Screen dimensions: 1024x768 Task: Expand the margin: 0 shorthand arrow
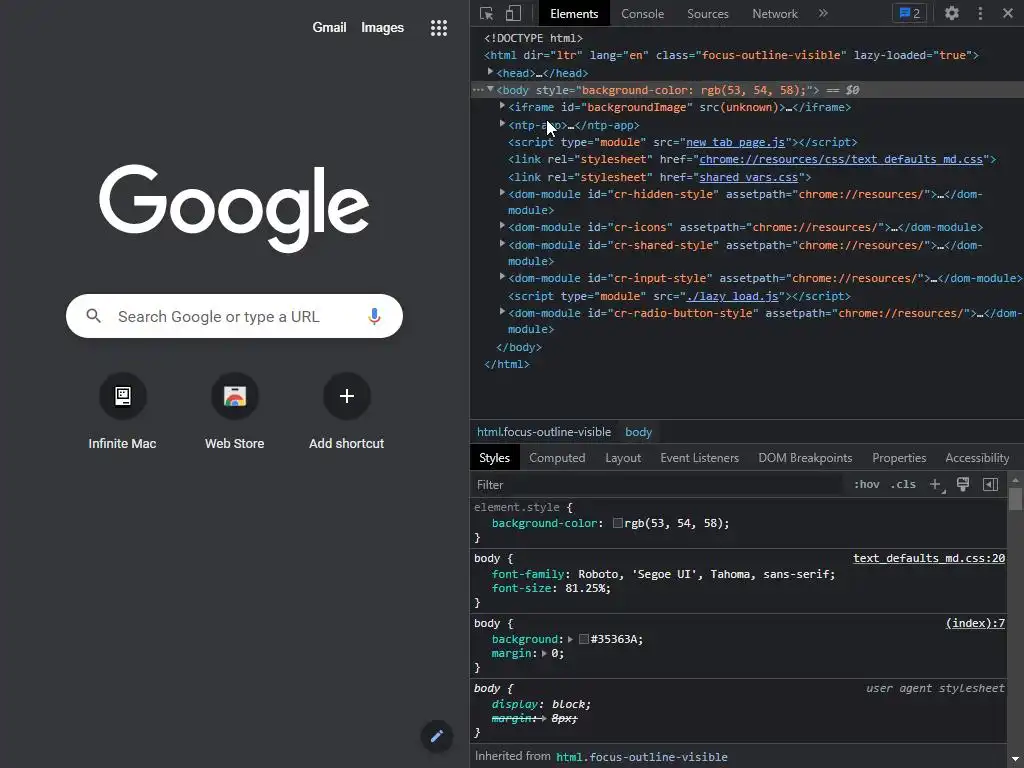[544, 653]
